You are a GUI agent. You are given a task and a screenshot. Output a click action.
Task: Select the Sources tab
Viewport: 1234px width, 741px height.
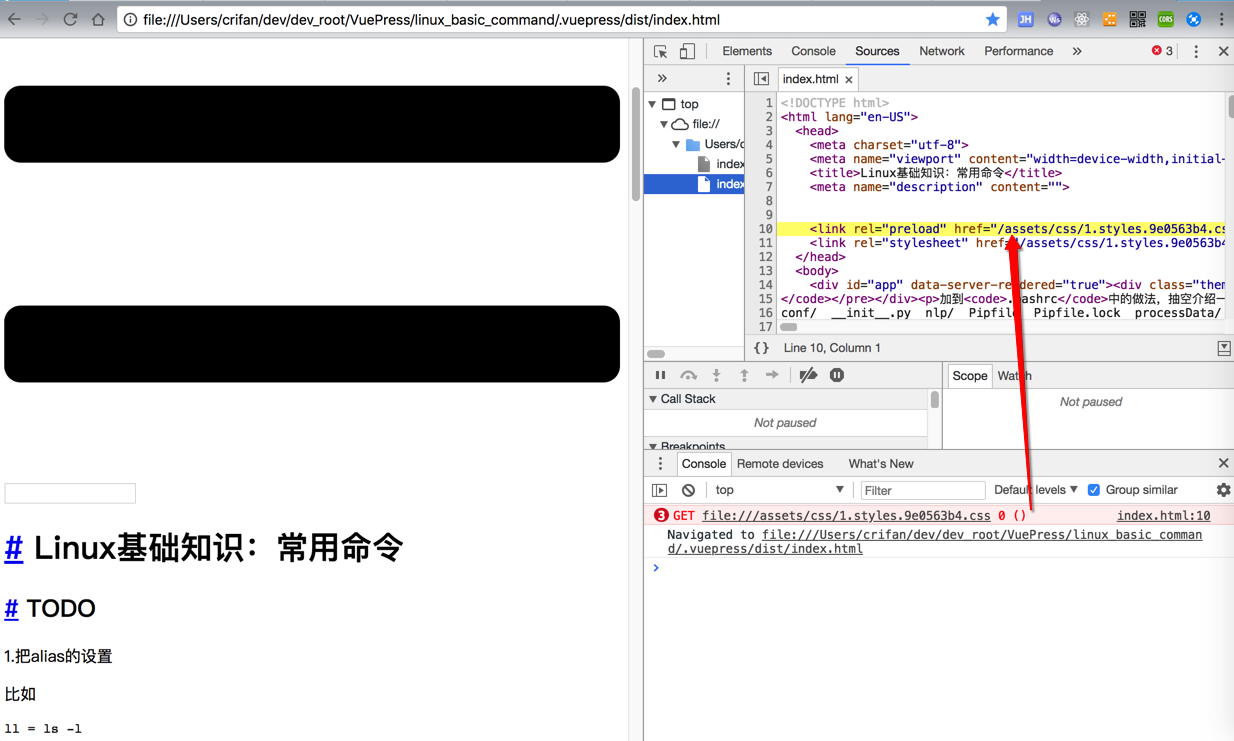(877, 51)
